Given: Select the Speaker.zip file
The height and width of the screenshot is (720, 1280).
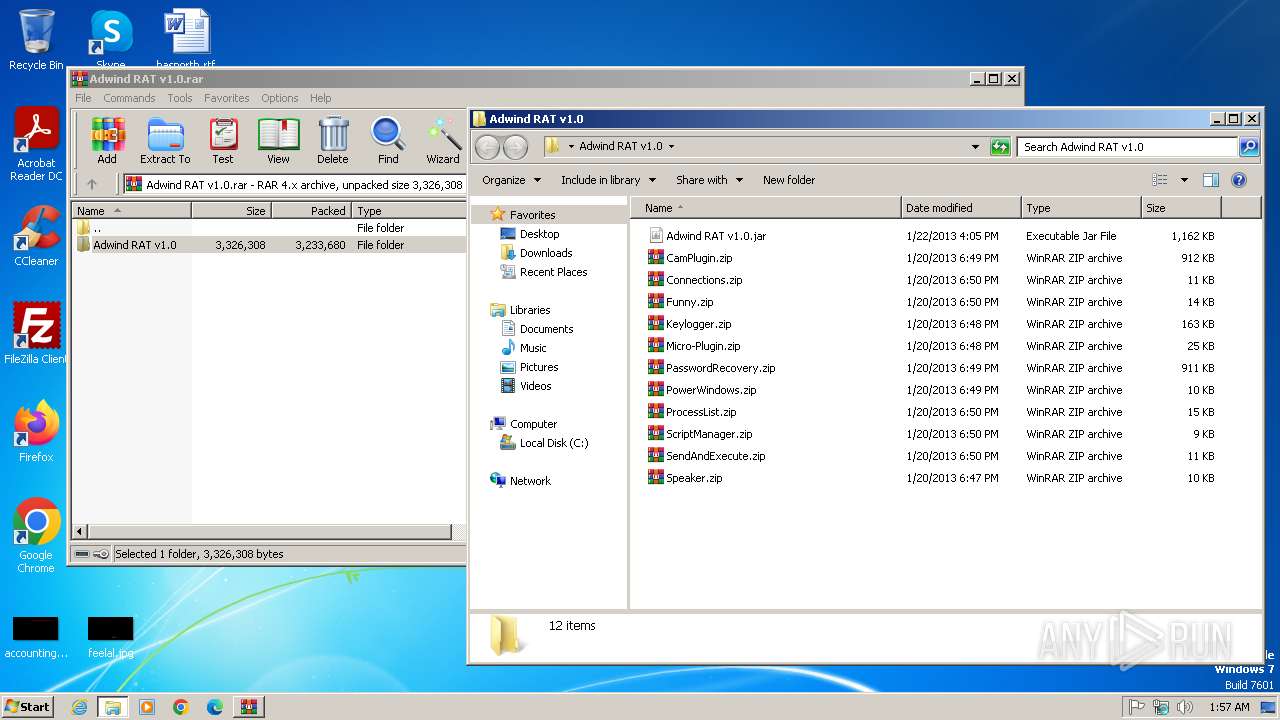Looking at the screenshot, I should [x=694, y=478].
